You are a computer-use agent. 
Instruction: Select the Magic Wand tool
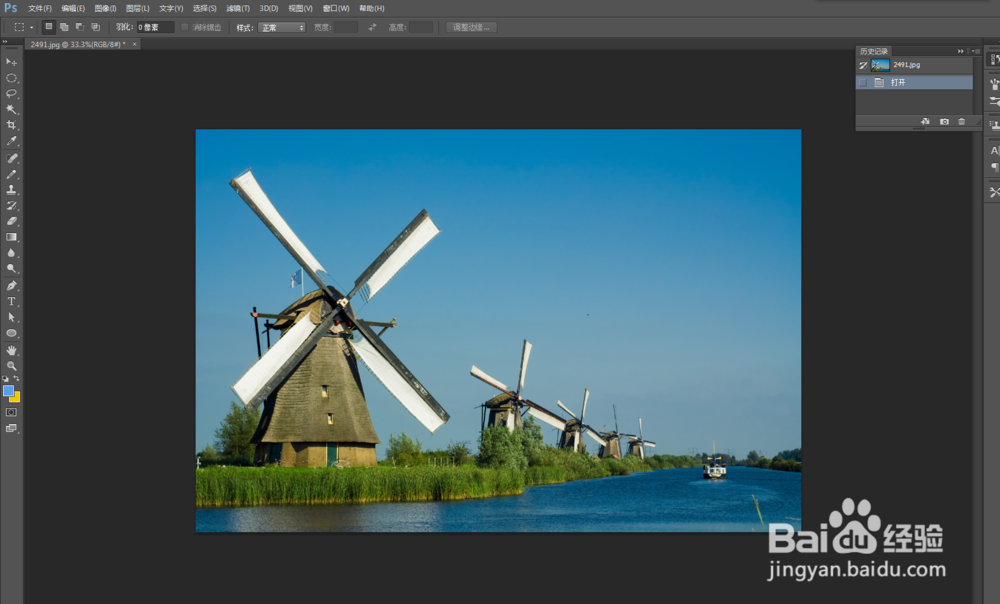pos(11,110)
